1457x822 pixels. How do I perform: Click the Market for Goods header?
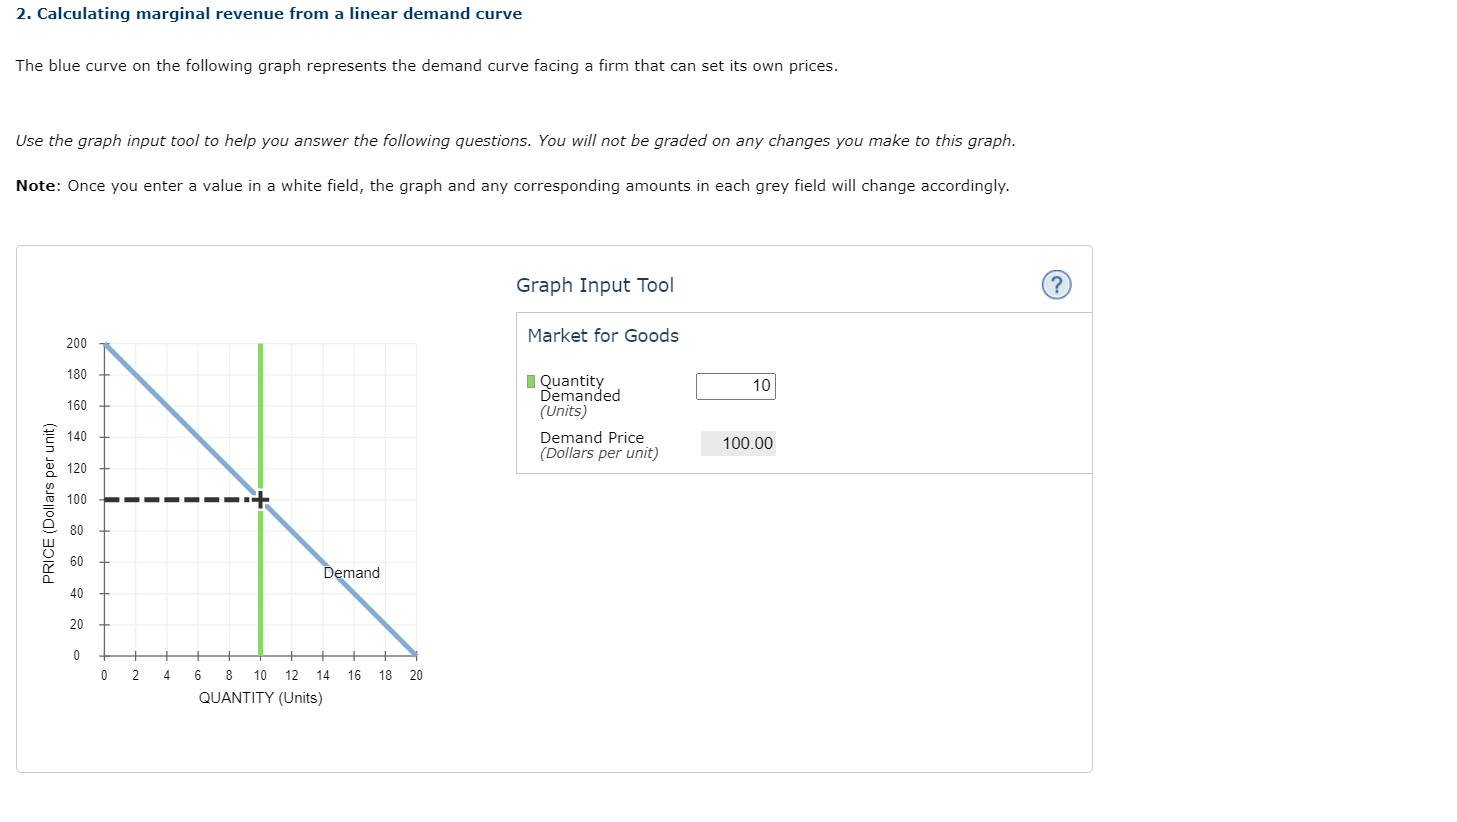603,336
